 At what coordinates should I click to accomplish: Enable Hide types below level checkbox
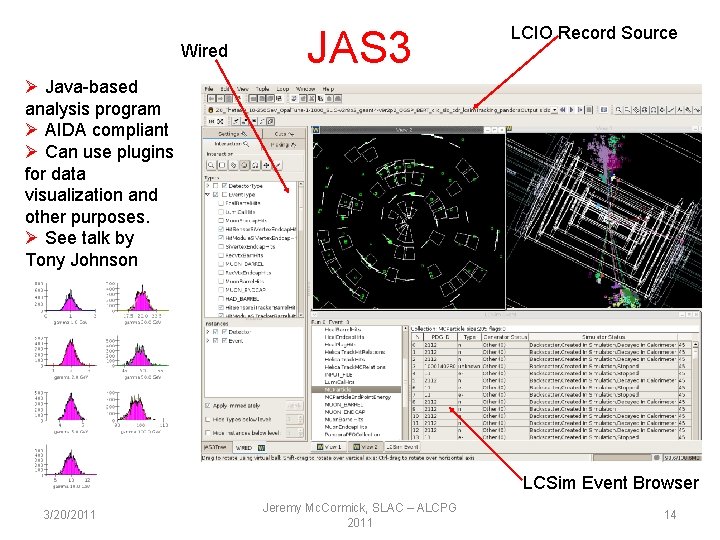click(208, 419)
